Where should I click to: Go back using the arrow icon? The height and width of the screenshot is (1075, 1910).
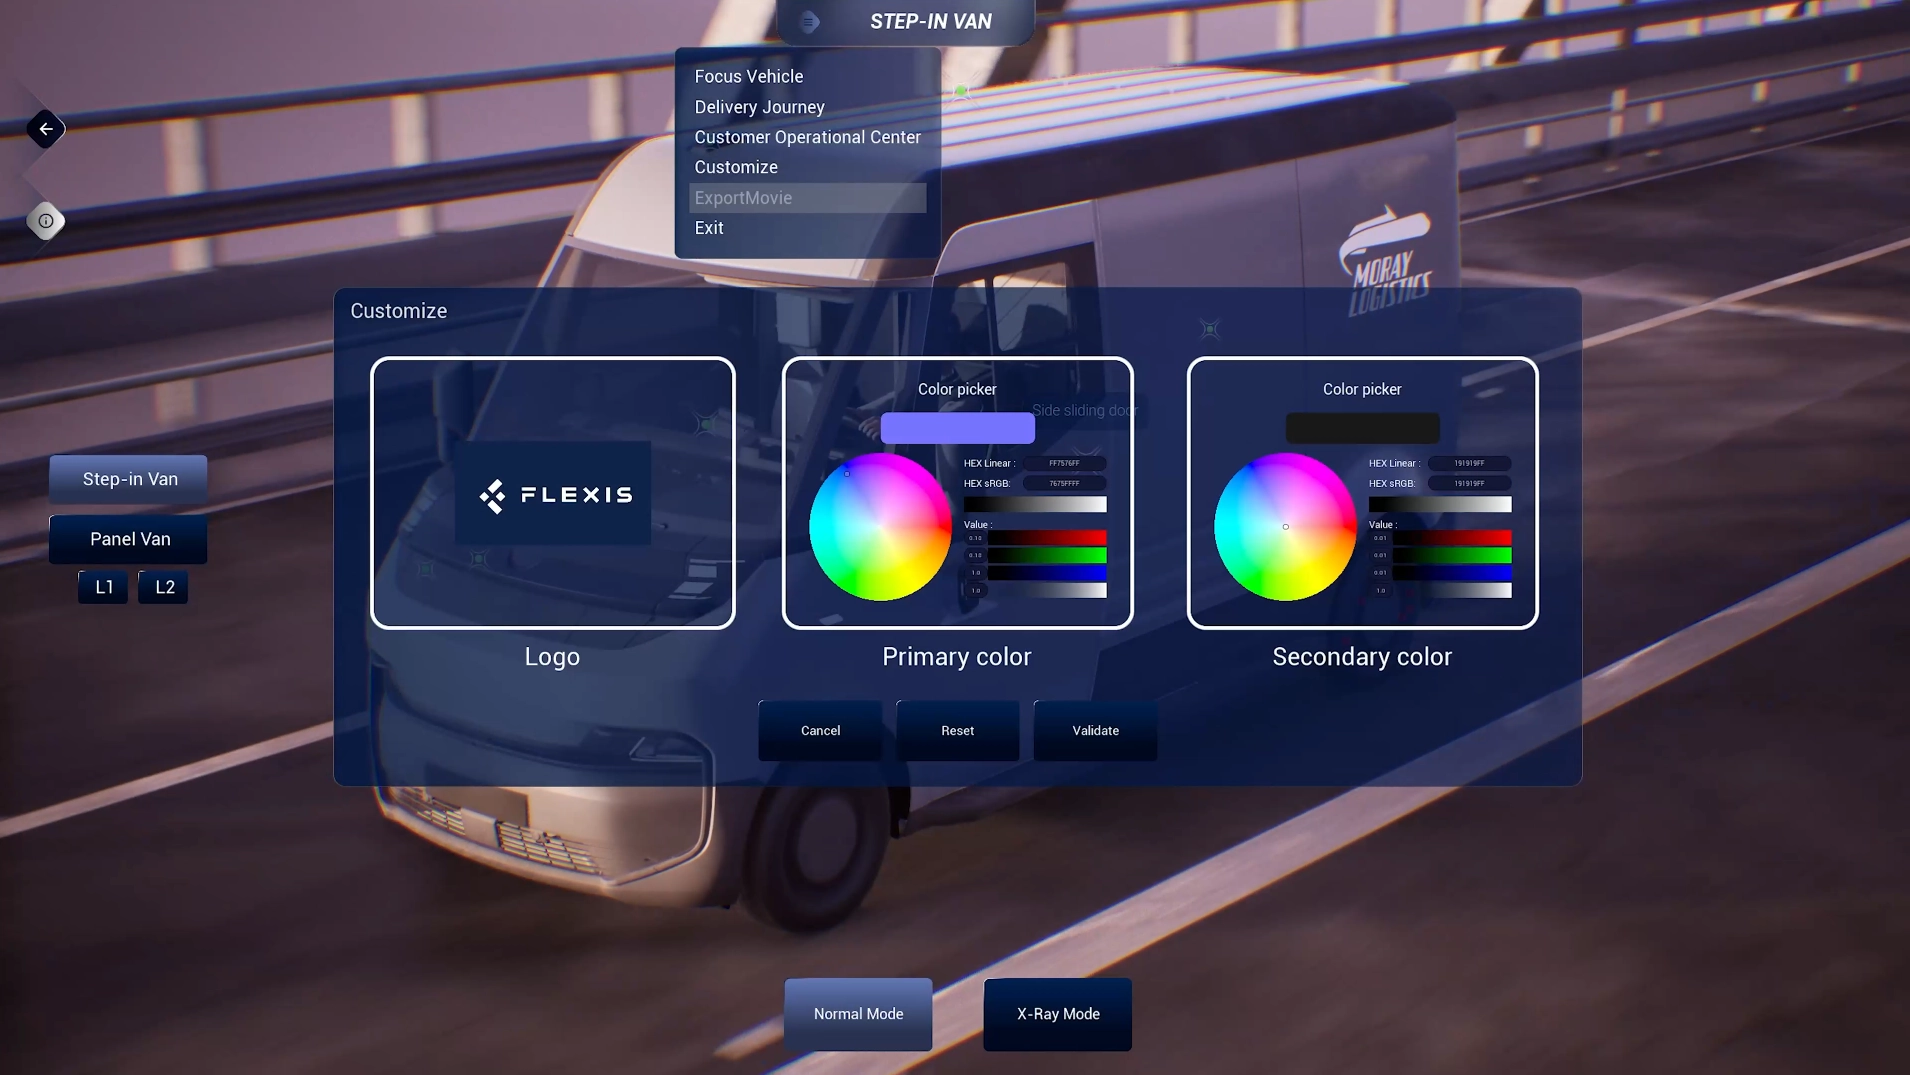click(46, 129)
